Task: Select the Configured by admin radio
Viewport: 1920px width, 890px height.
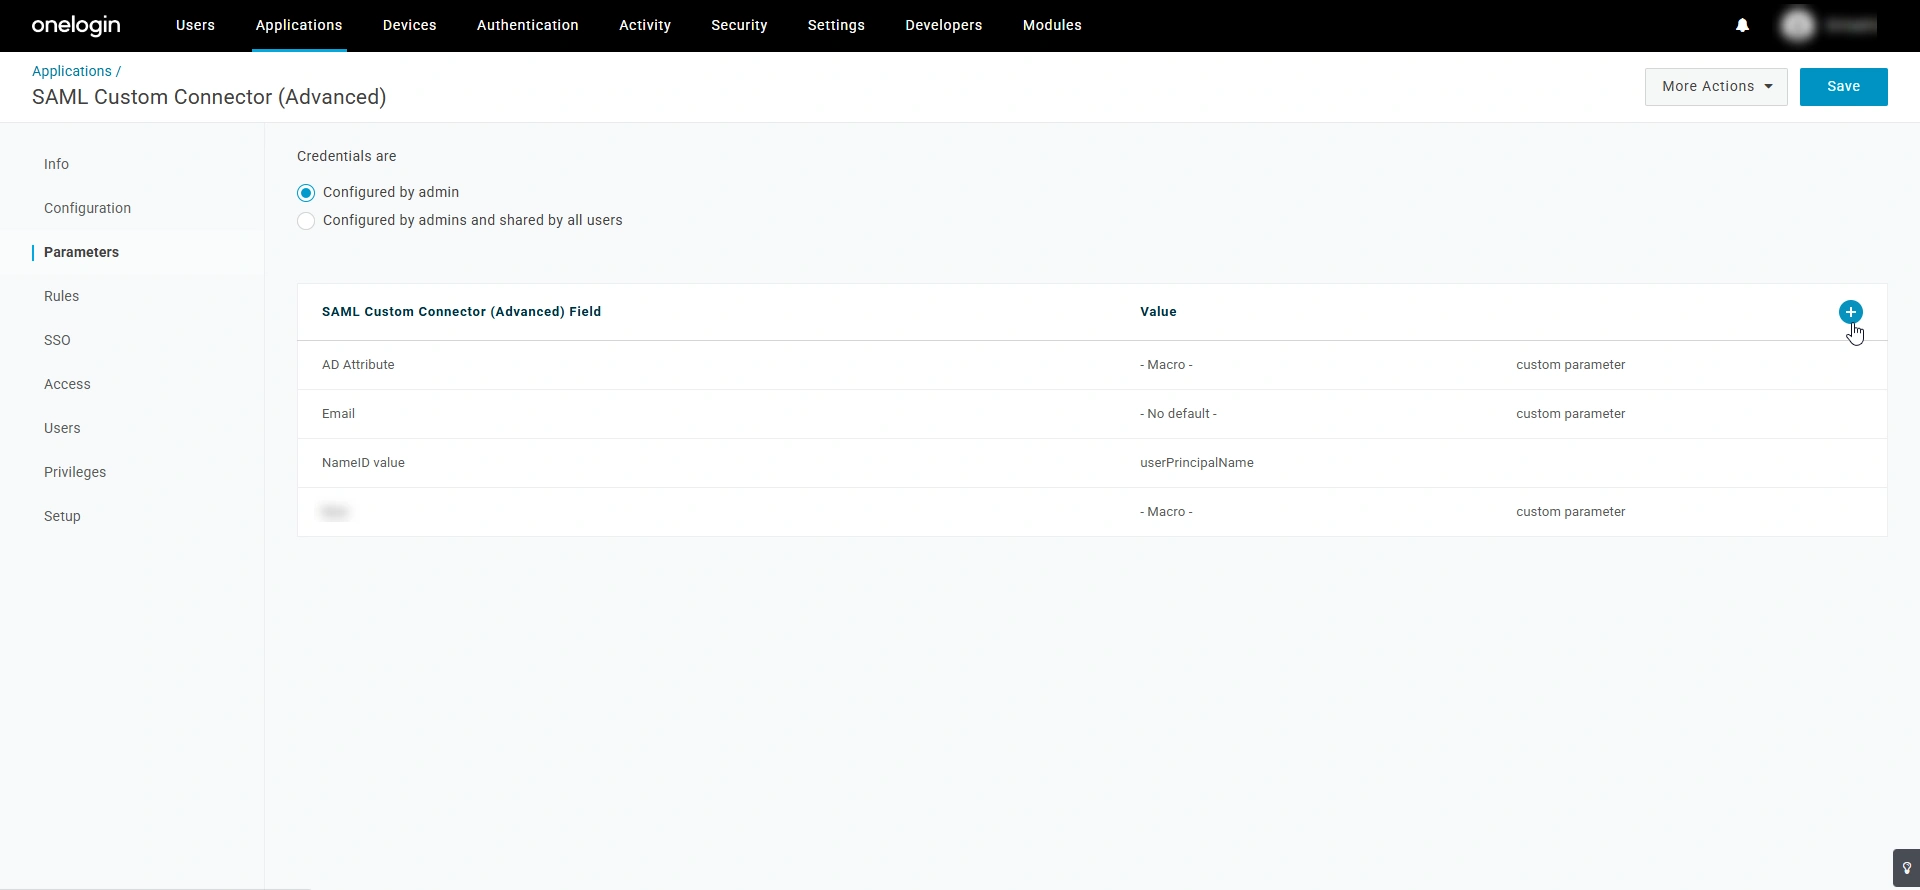Action: [x=306, y=193]
